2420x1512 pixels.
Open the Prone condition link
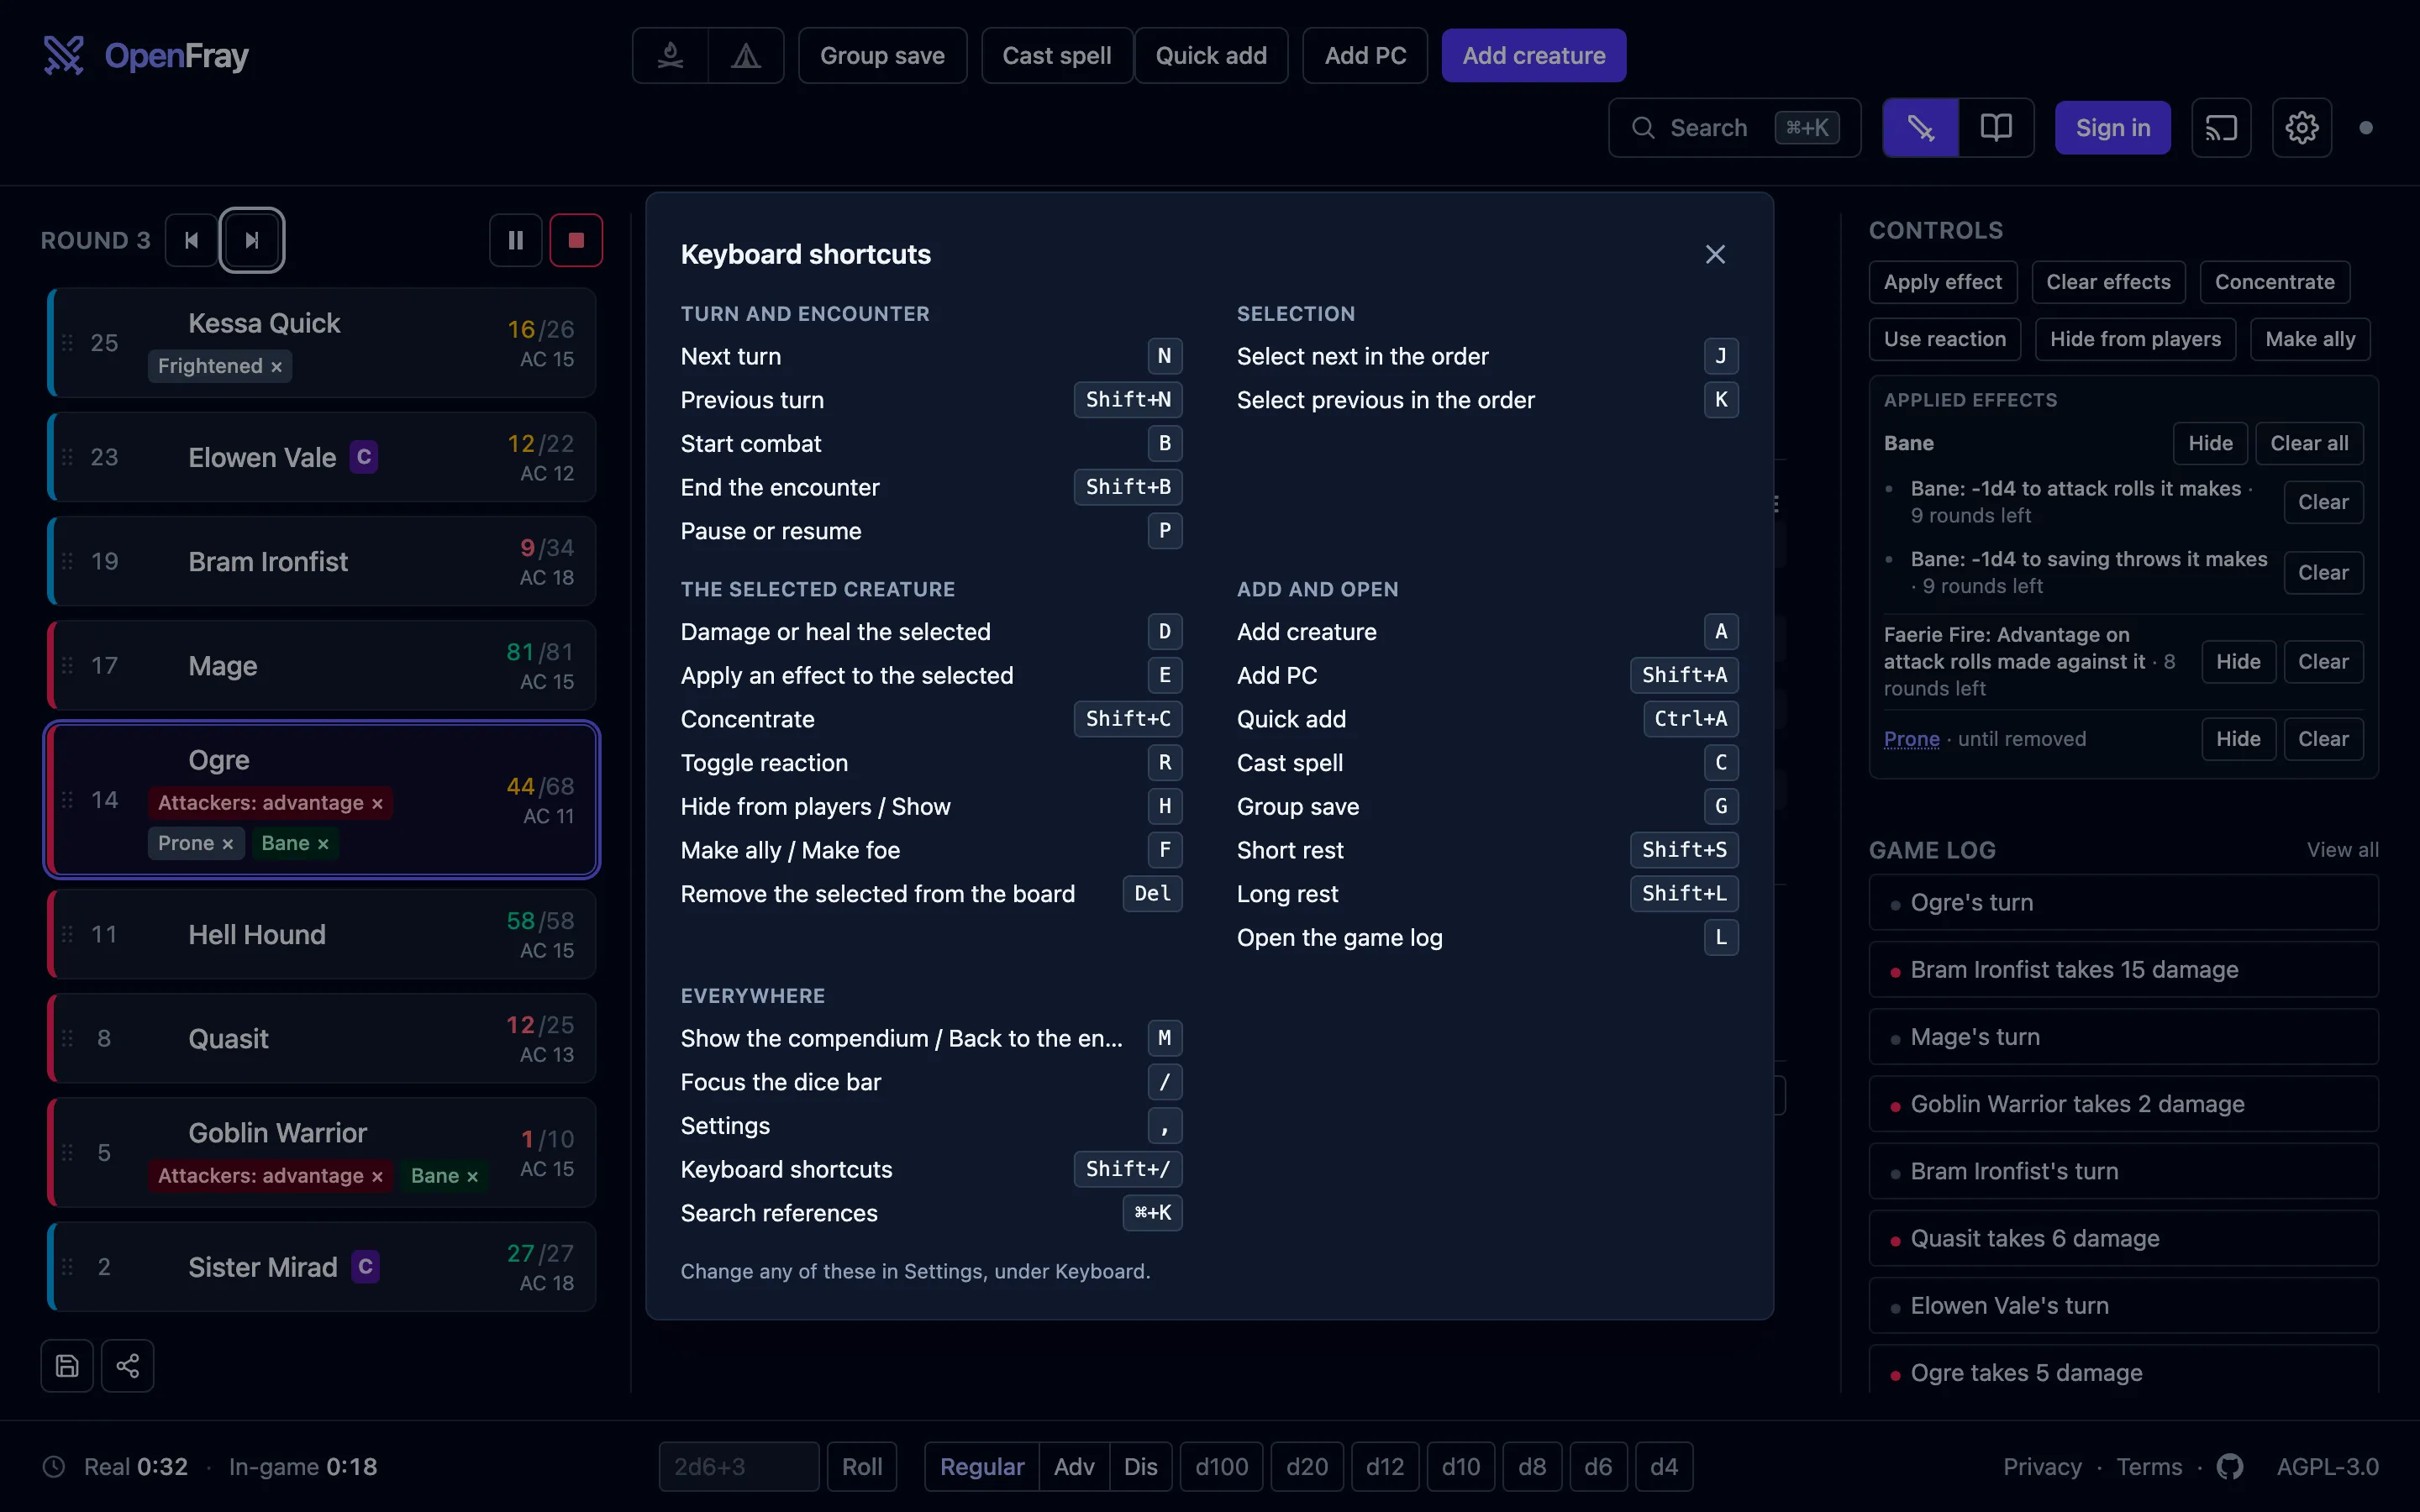coord(1911,739)
